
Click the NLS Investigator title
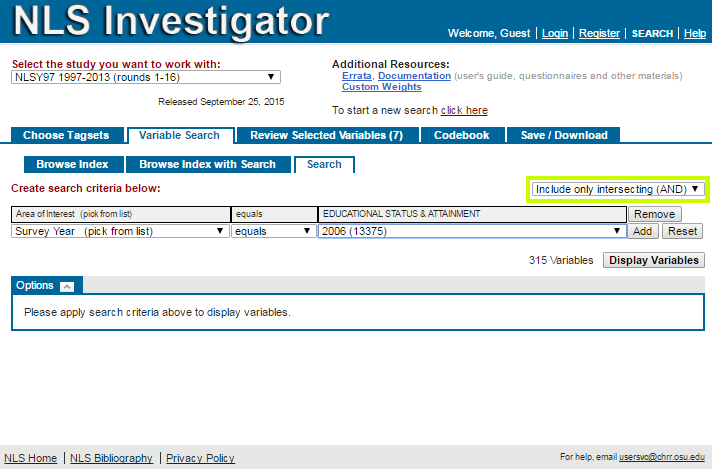[171, 21]
